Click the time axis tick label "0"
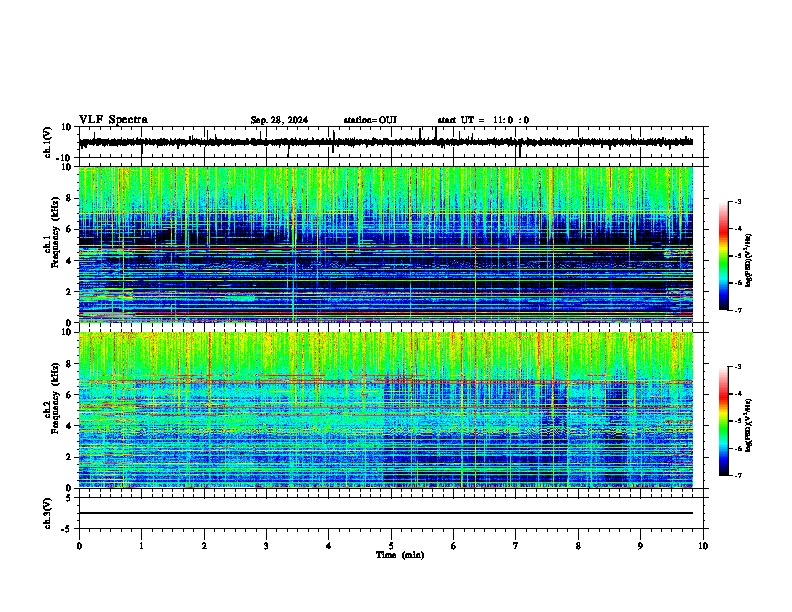The width and height of the screenshot is (792, 612). 79,546
